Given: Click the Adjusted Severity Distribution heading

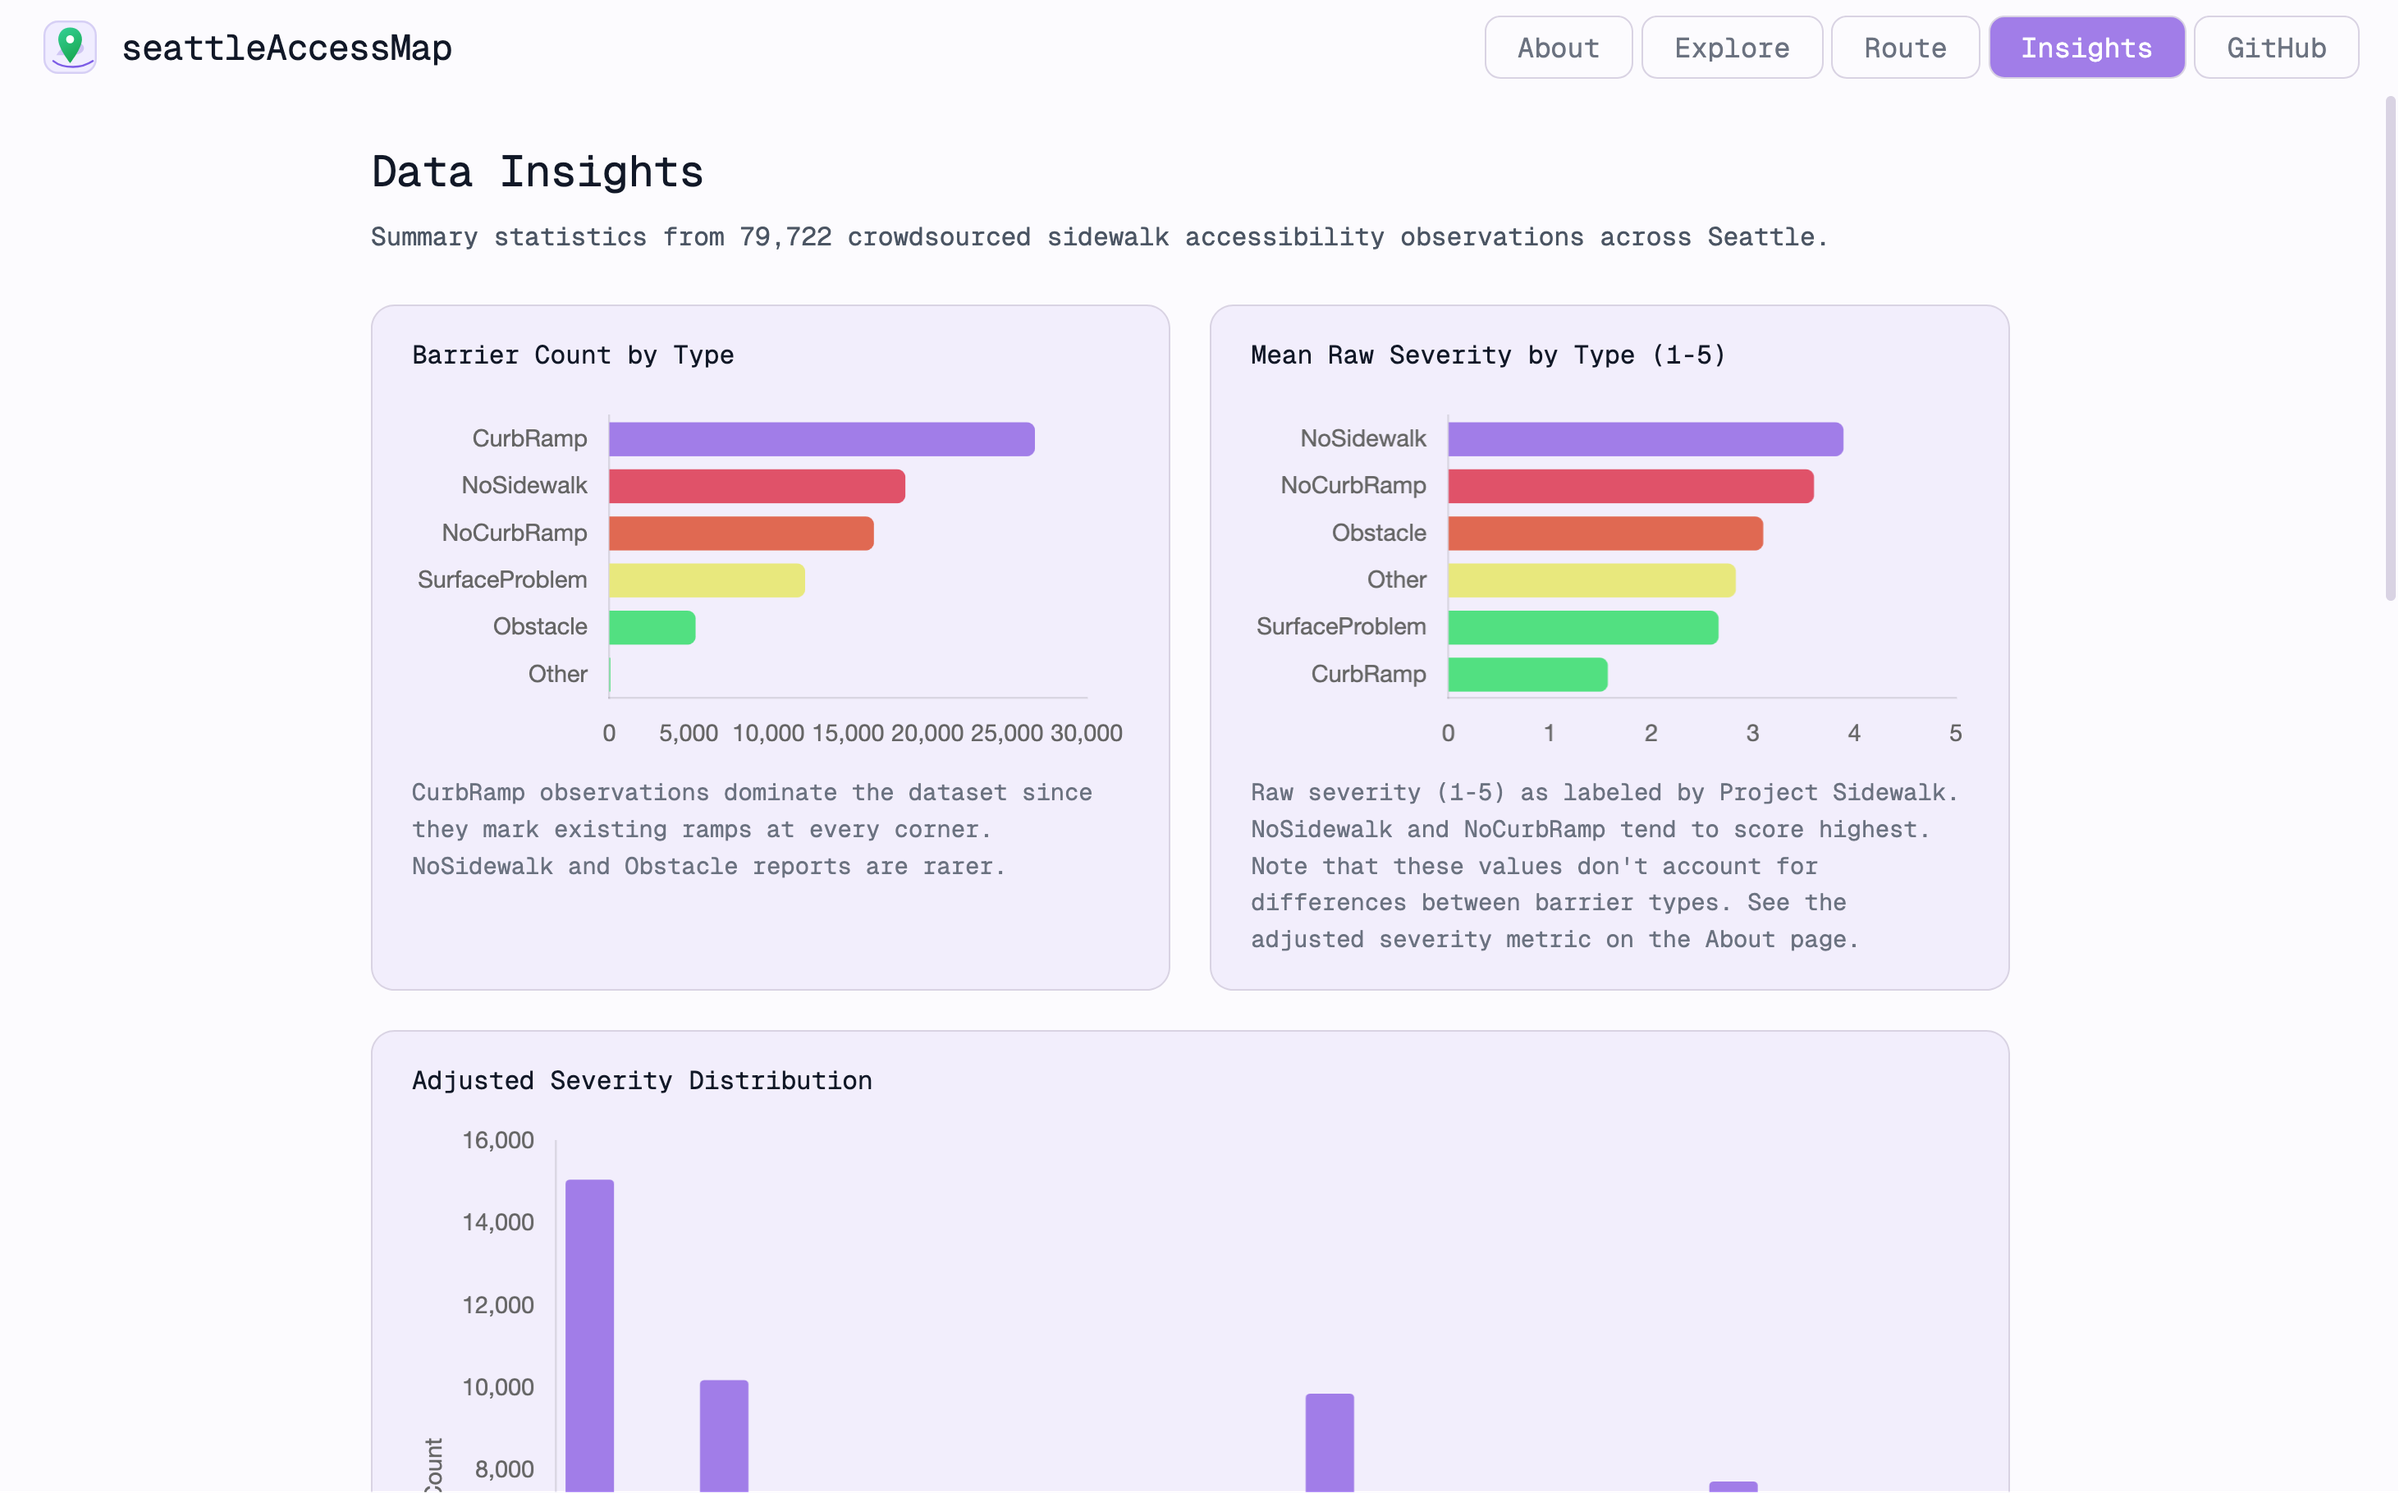Looking at the screenshot, I should pyautogui.click(x=642, y=1080).
